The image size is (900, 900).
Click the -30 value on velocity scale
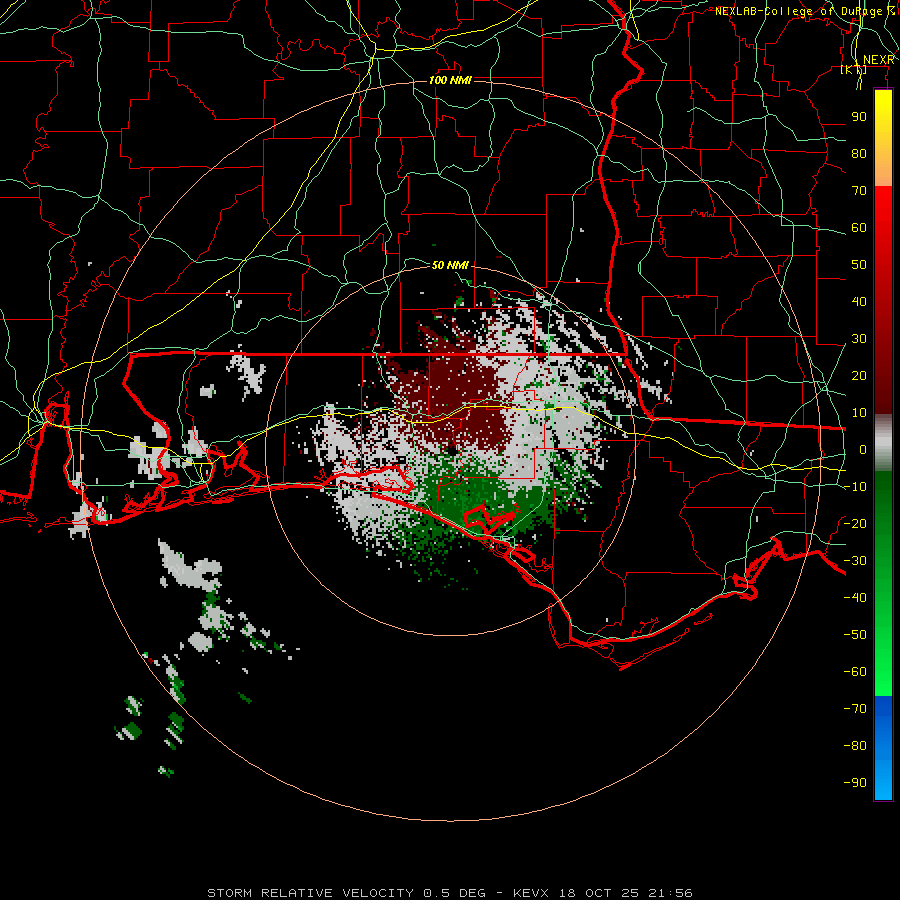tap(855, 561)
